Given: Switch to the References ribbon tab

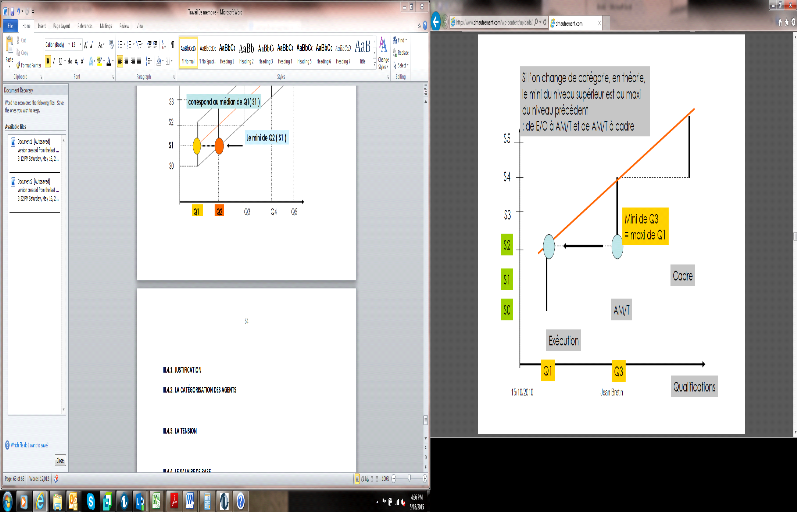Looking at the screenshot, I should (x=85, y=25).
